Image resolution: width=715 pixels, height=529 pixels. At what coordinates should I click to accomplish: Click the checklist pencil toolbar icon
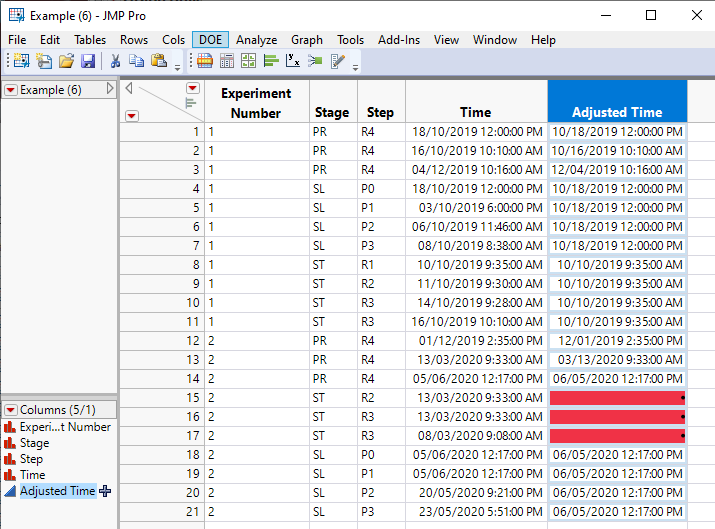pyautogui.click(x=337, y=61)
